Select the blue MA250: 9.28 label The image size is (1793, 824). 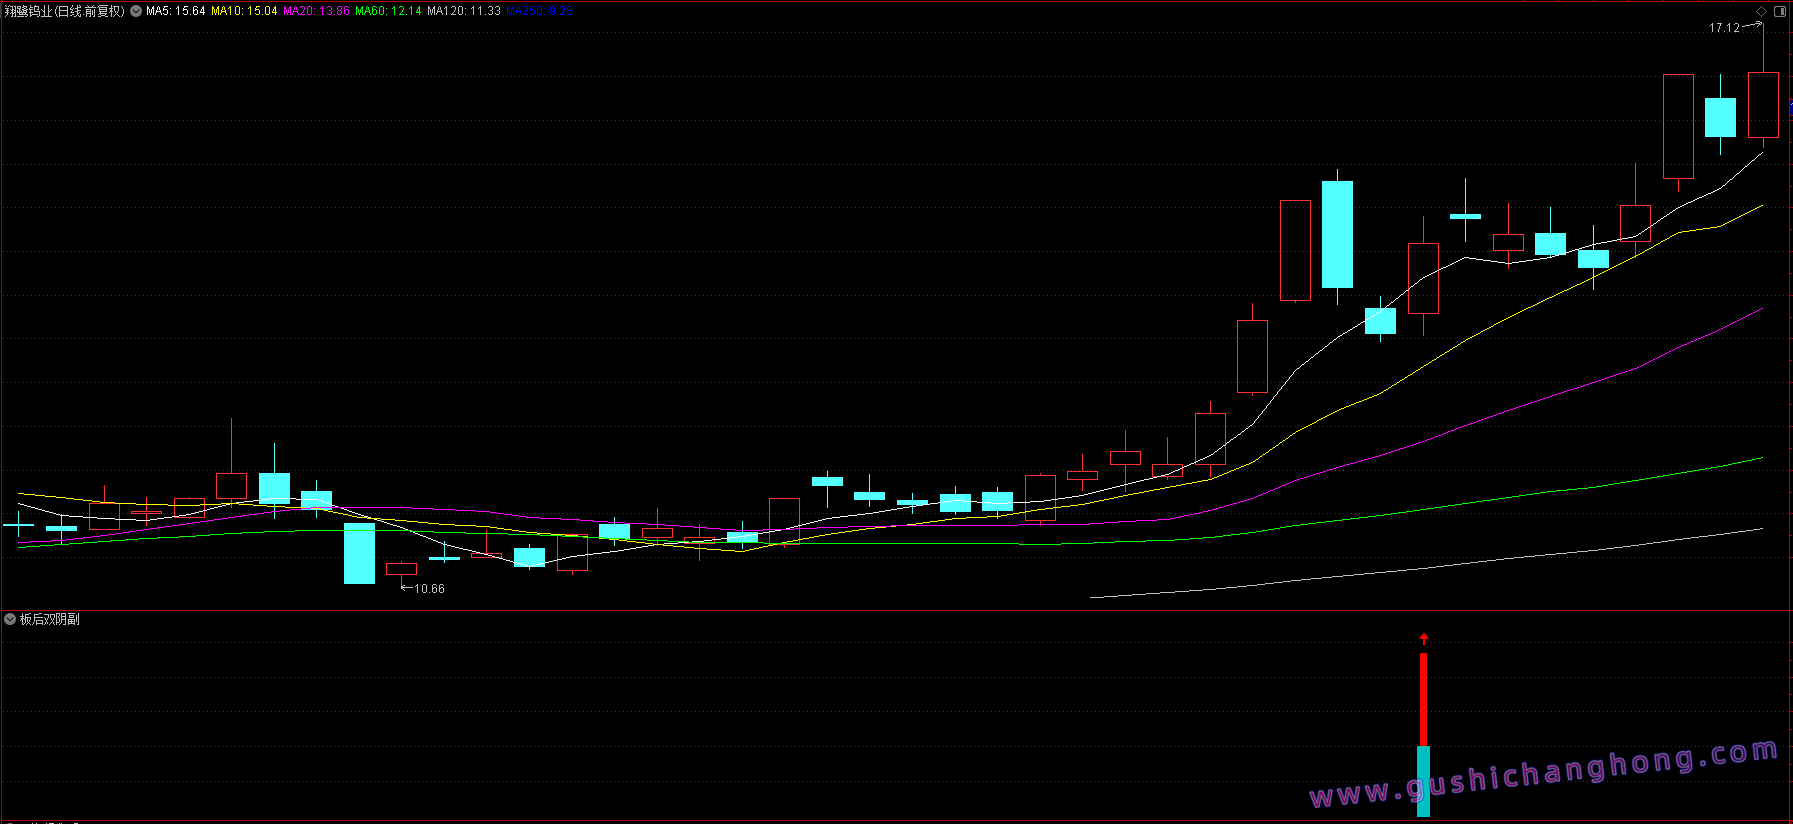click(540, 11)
